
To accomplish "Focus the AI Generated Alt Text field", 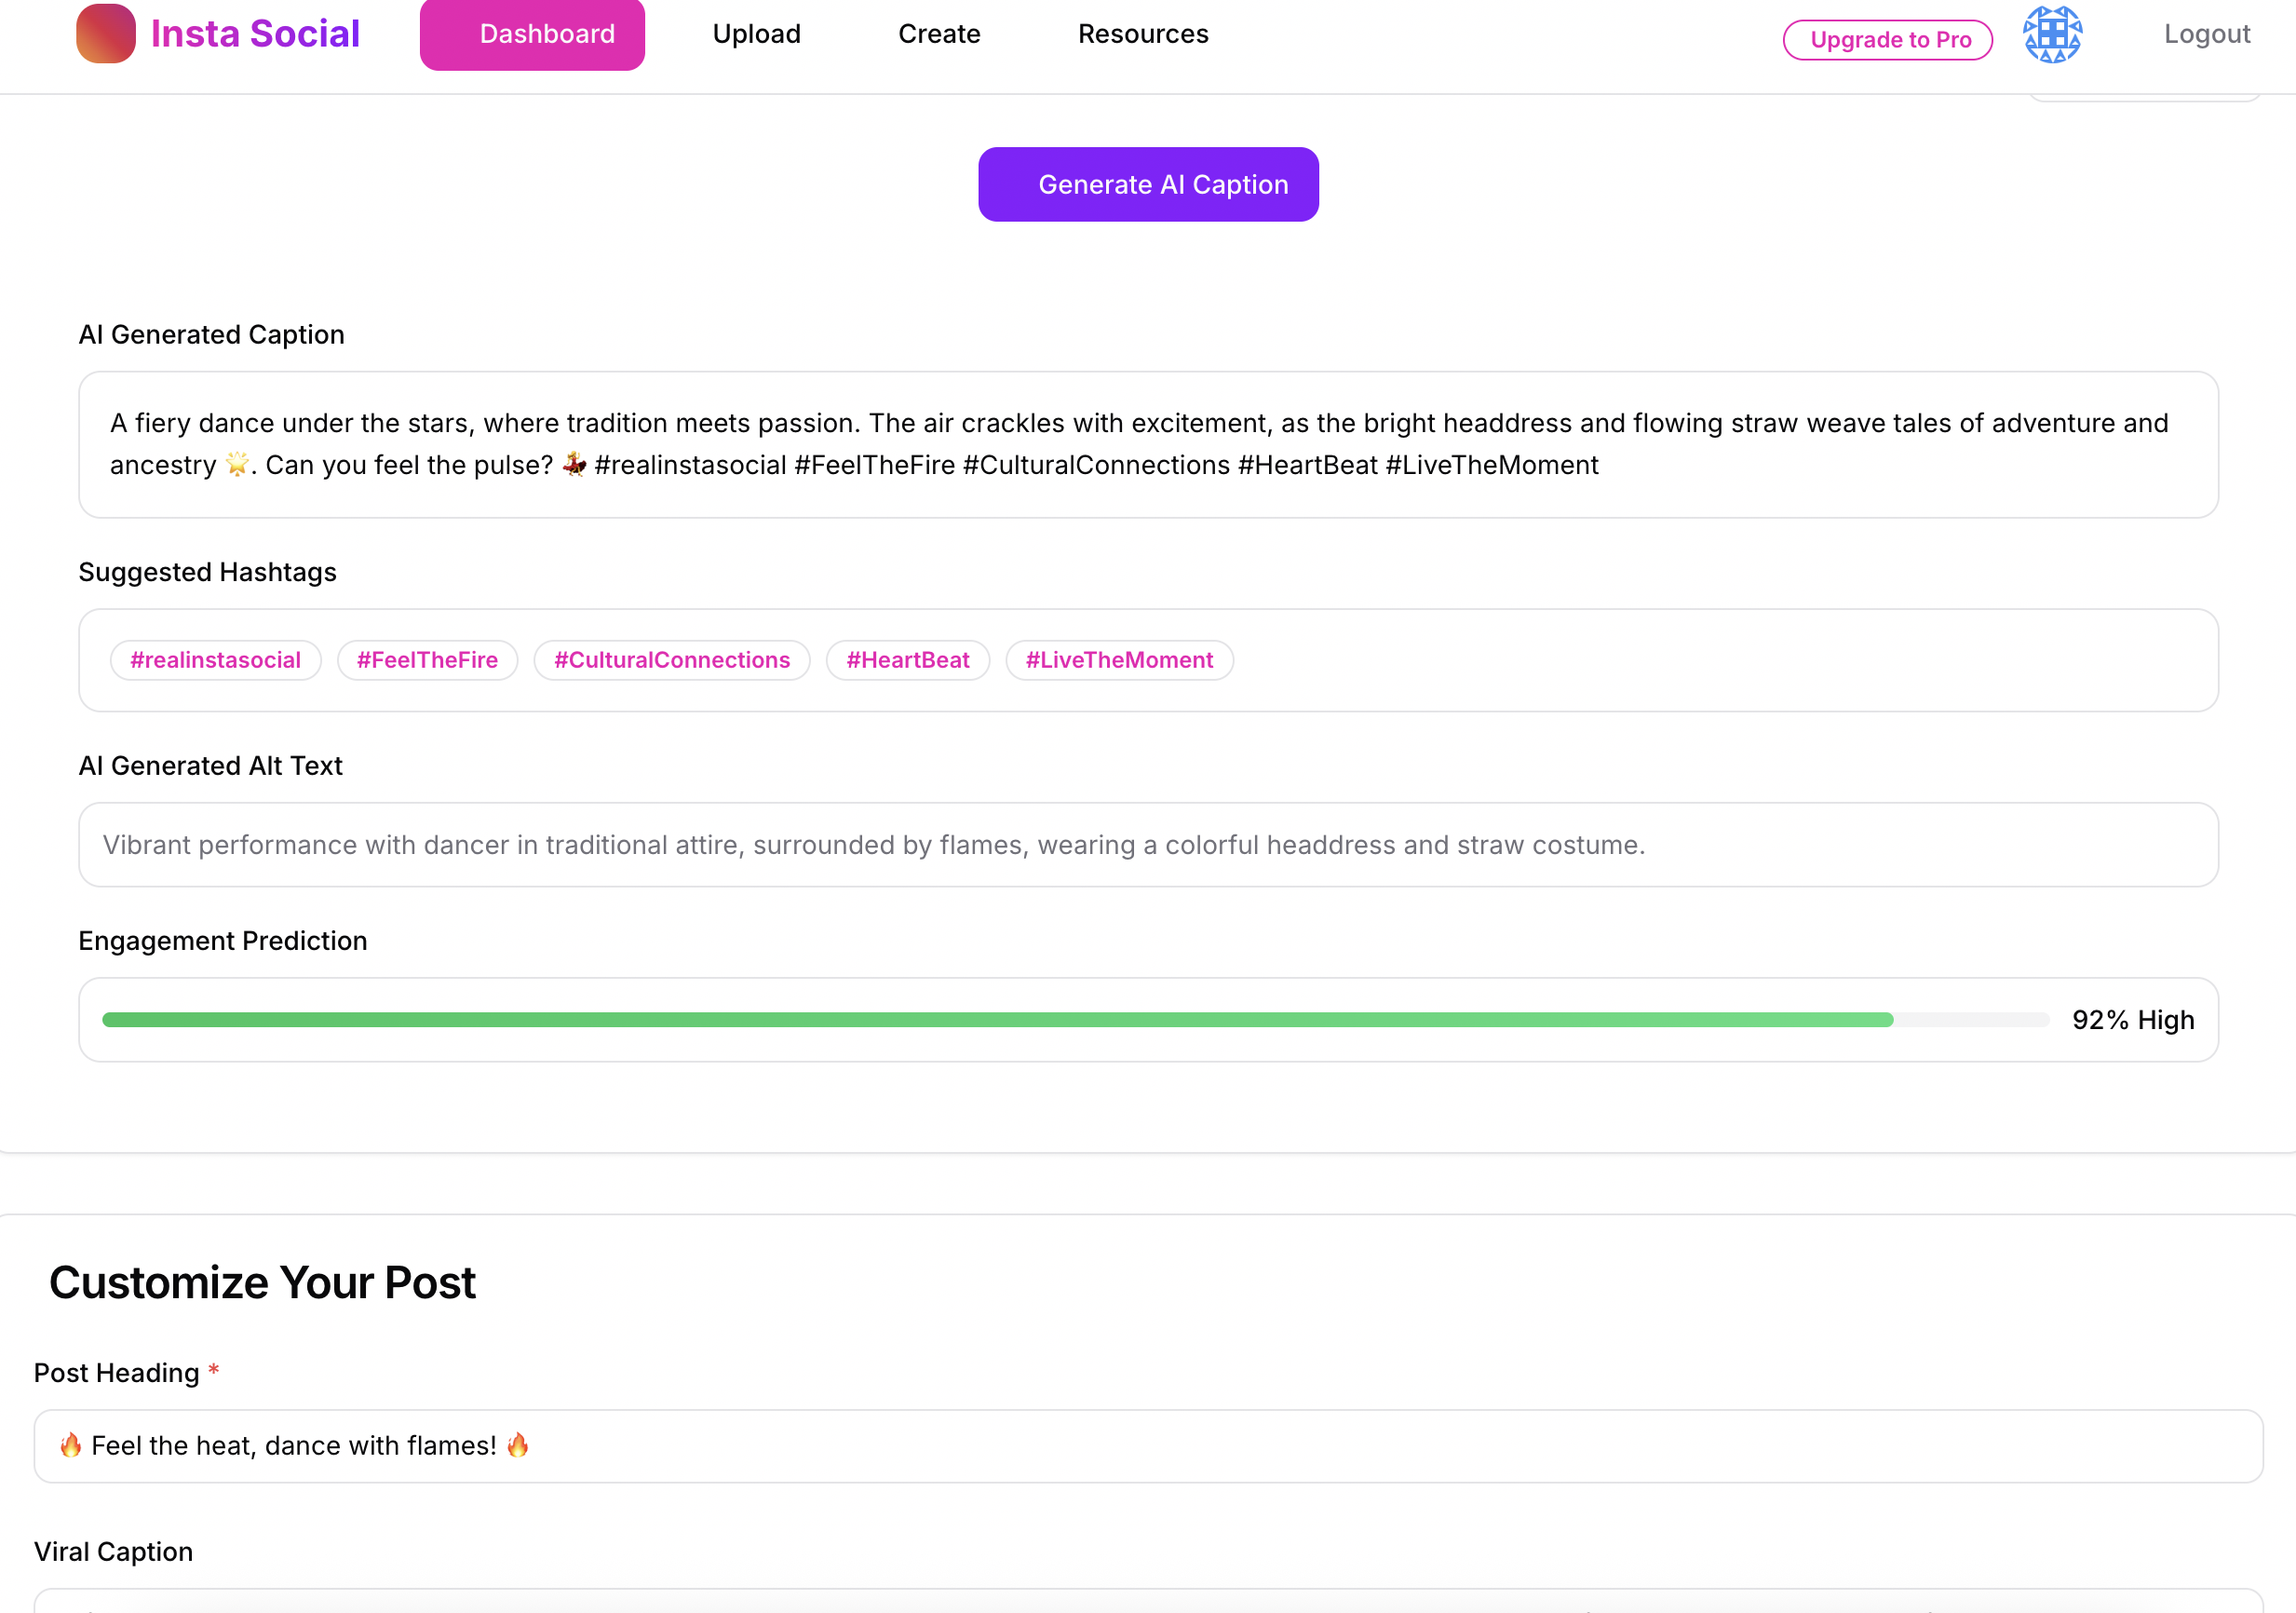I will [x=1147, y=845].
